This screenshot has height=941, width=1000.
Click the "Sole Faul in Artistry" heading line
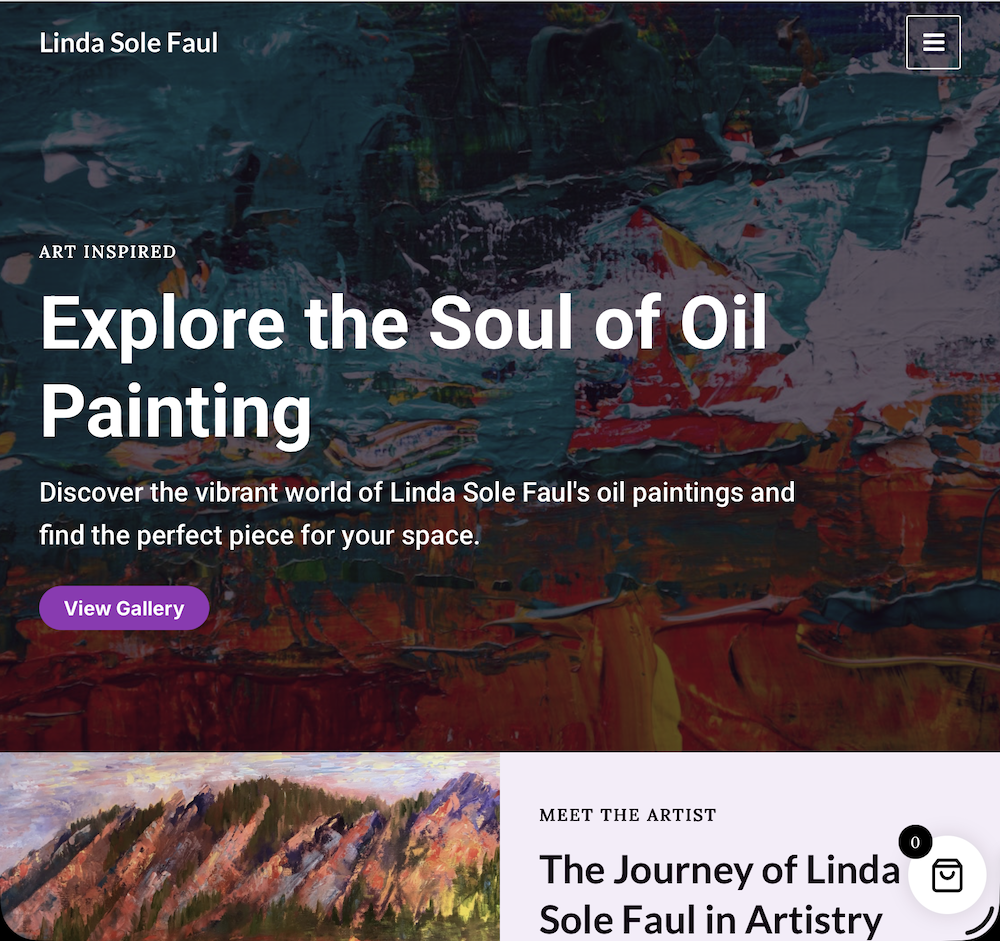pyautogui.click(x=710, y=919)
